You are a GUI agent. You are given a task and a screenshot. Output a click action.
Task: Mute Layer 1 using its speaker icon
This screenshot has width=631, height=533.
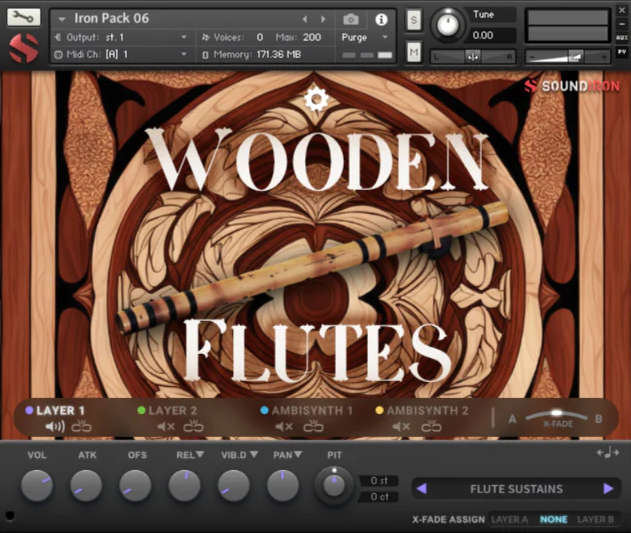54,427
